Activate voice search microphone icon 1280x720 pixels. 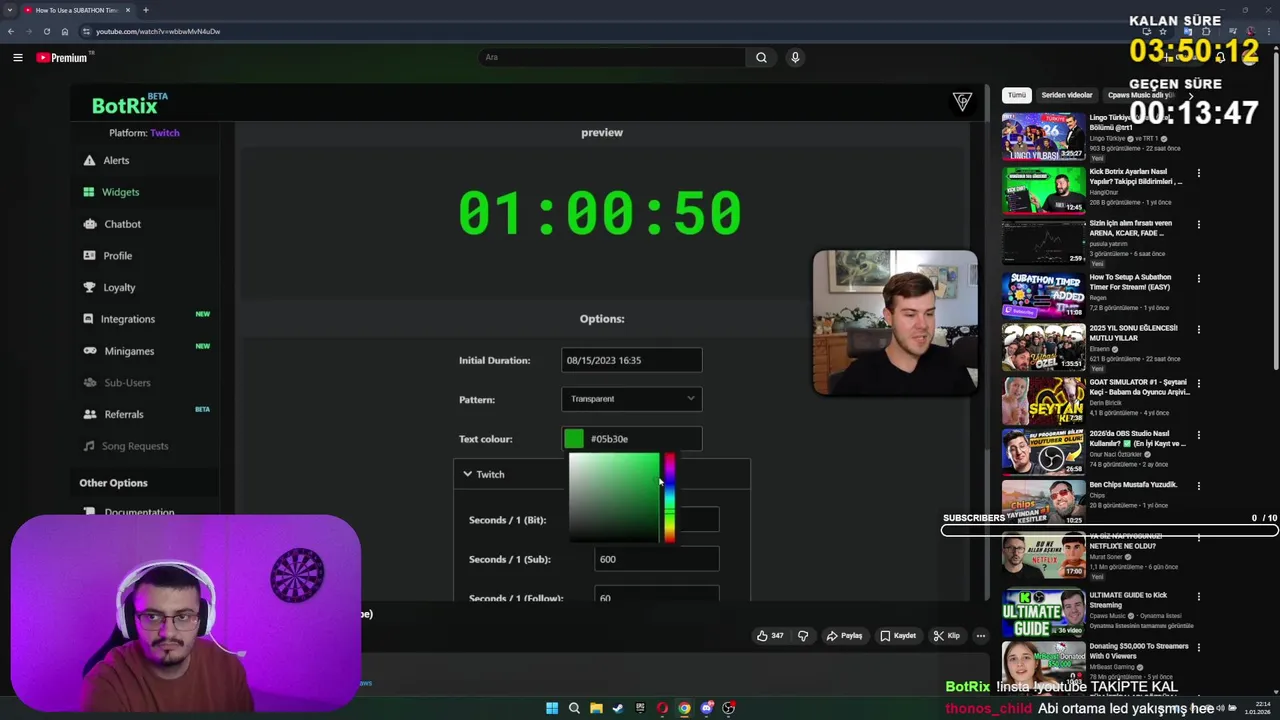(795, 57)
